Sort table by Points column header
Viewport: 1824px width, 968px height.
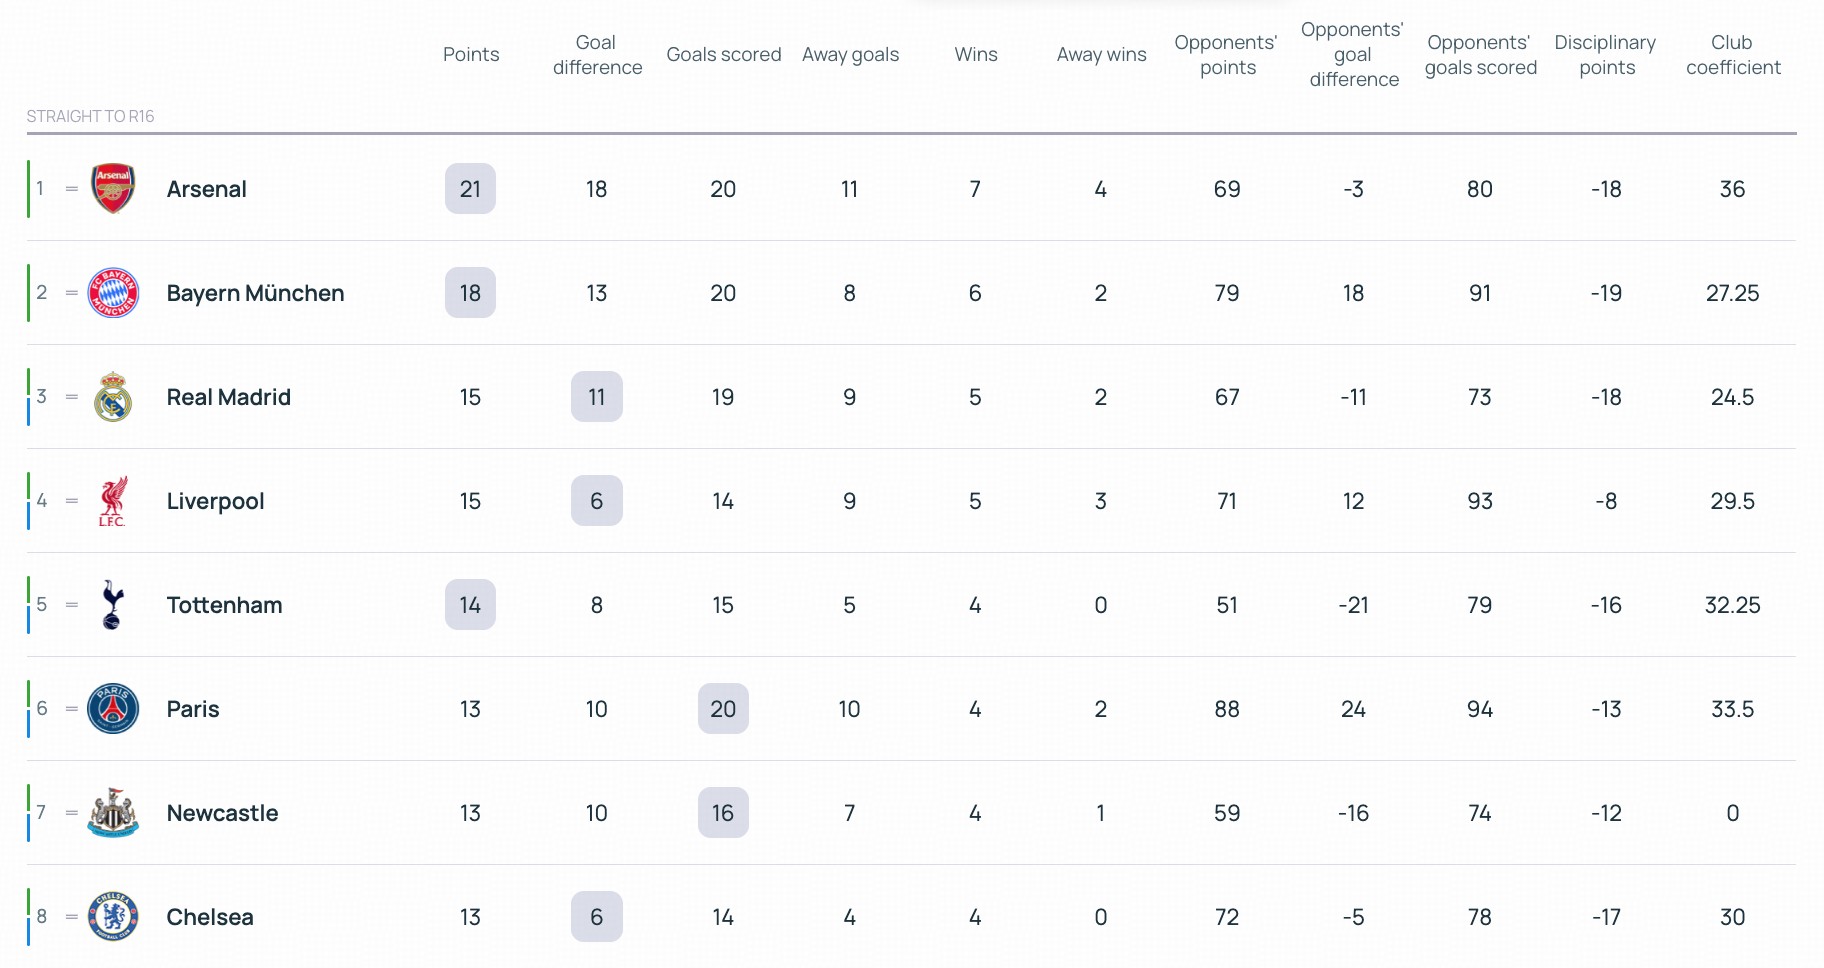tap(471, 55)
